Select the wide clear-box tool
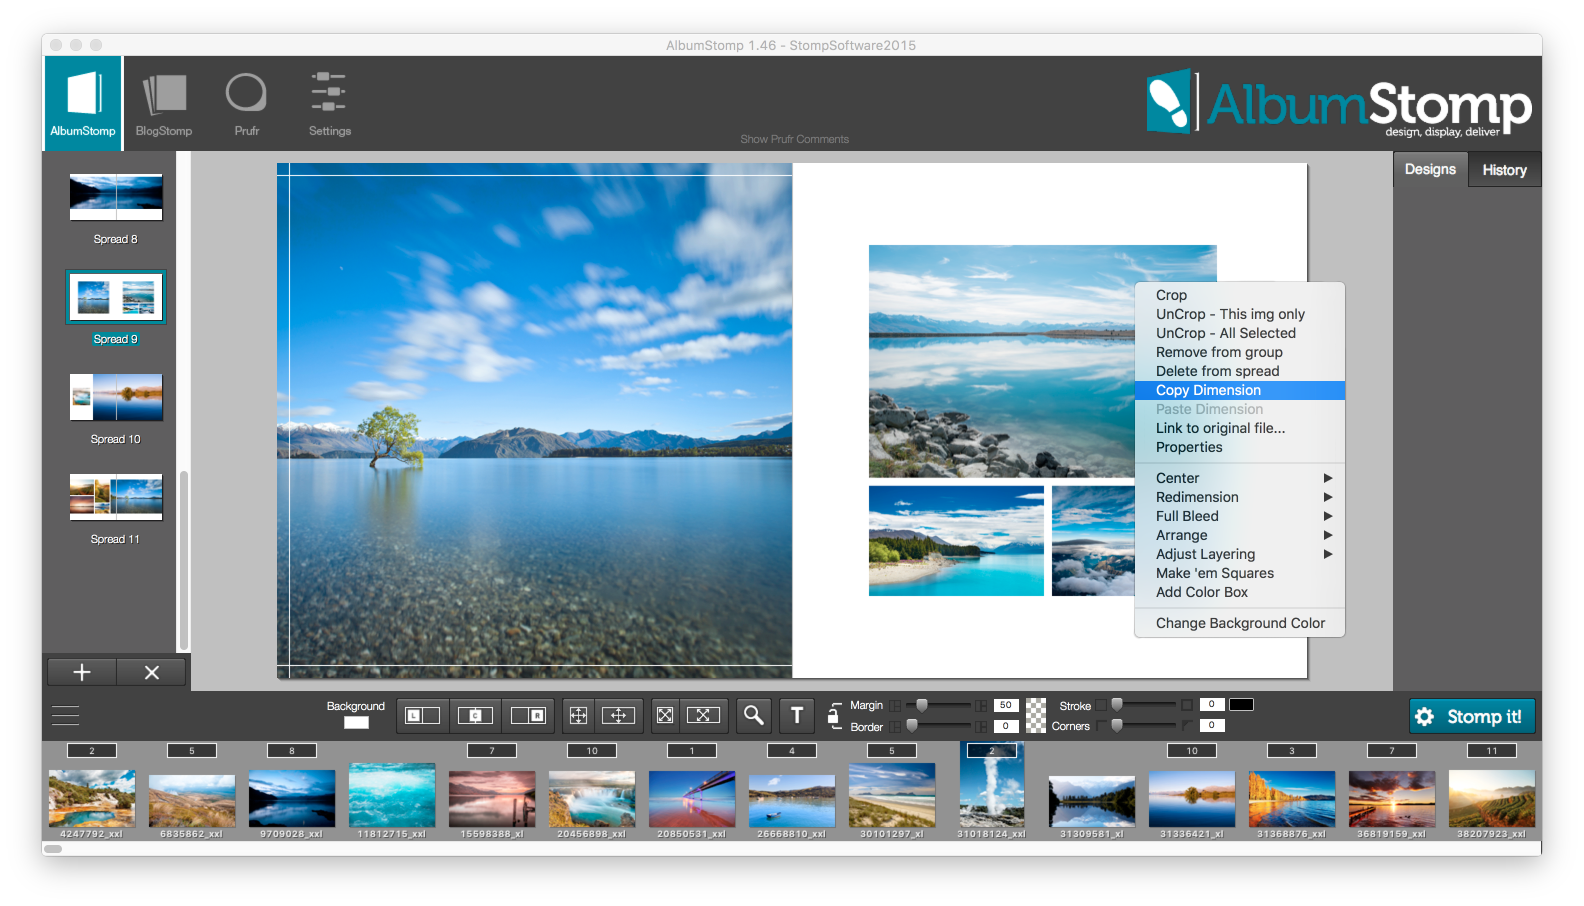Viewport: 1584px width, 906px height. click(703, 715)
